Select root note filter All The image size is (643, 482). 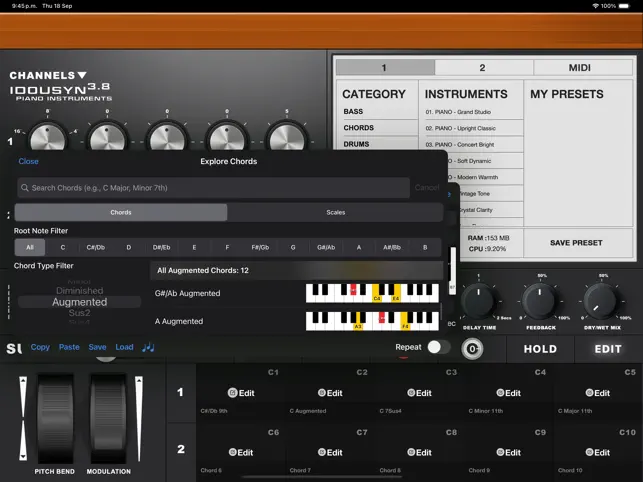30,247
